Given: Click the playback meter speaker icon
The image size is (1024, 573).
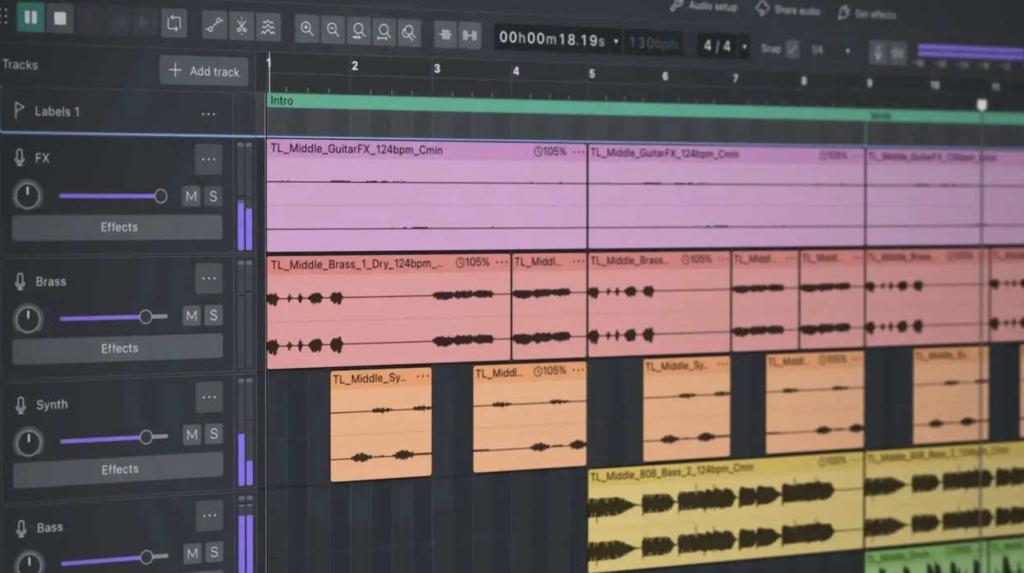Looking at the screenshot, I should pos(898,53).
